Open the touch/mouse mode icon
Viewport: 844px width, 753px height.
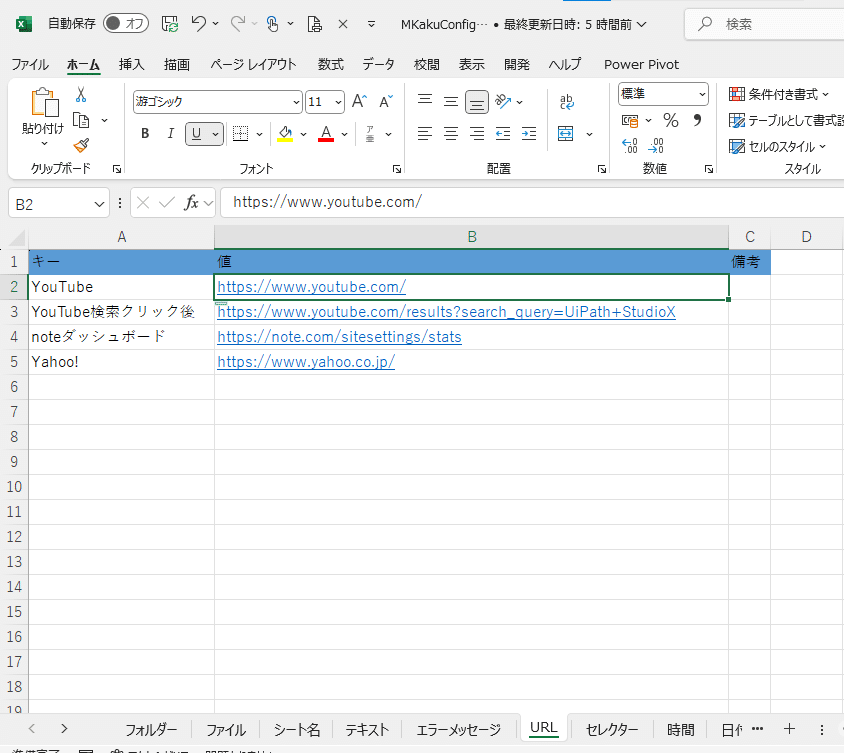click(273, 24)
